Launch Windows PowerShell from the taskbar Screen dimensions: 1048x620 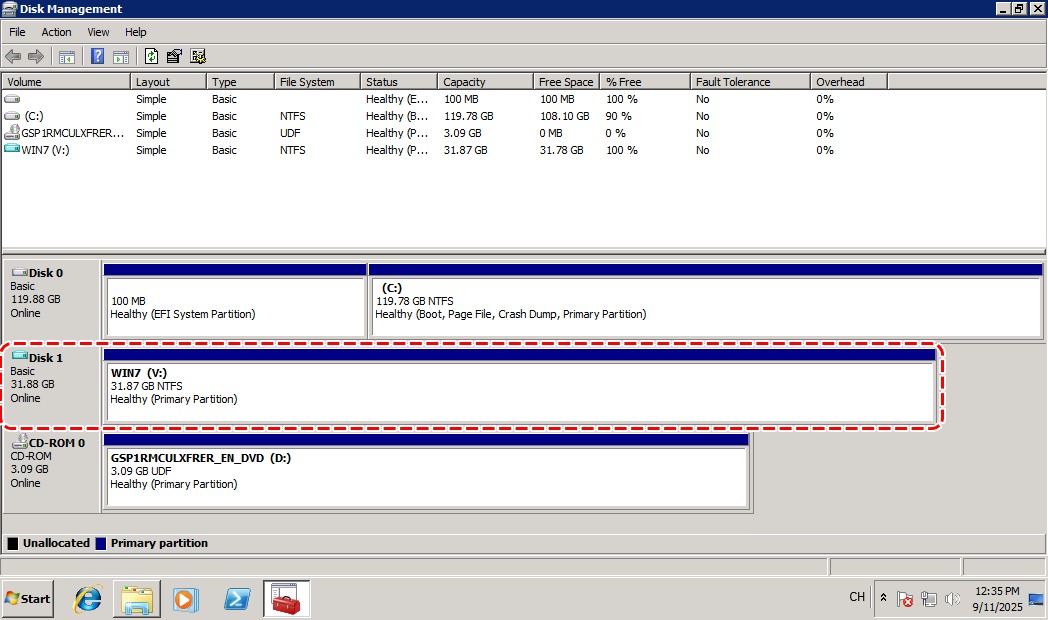237,598
